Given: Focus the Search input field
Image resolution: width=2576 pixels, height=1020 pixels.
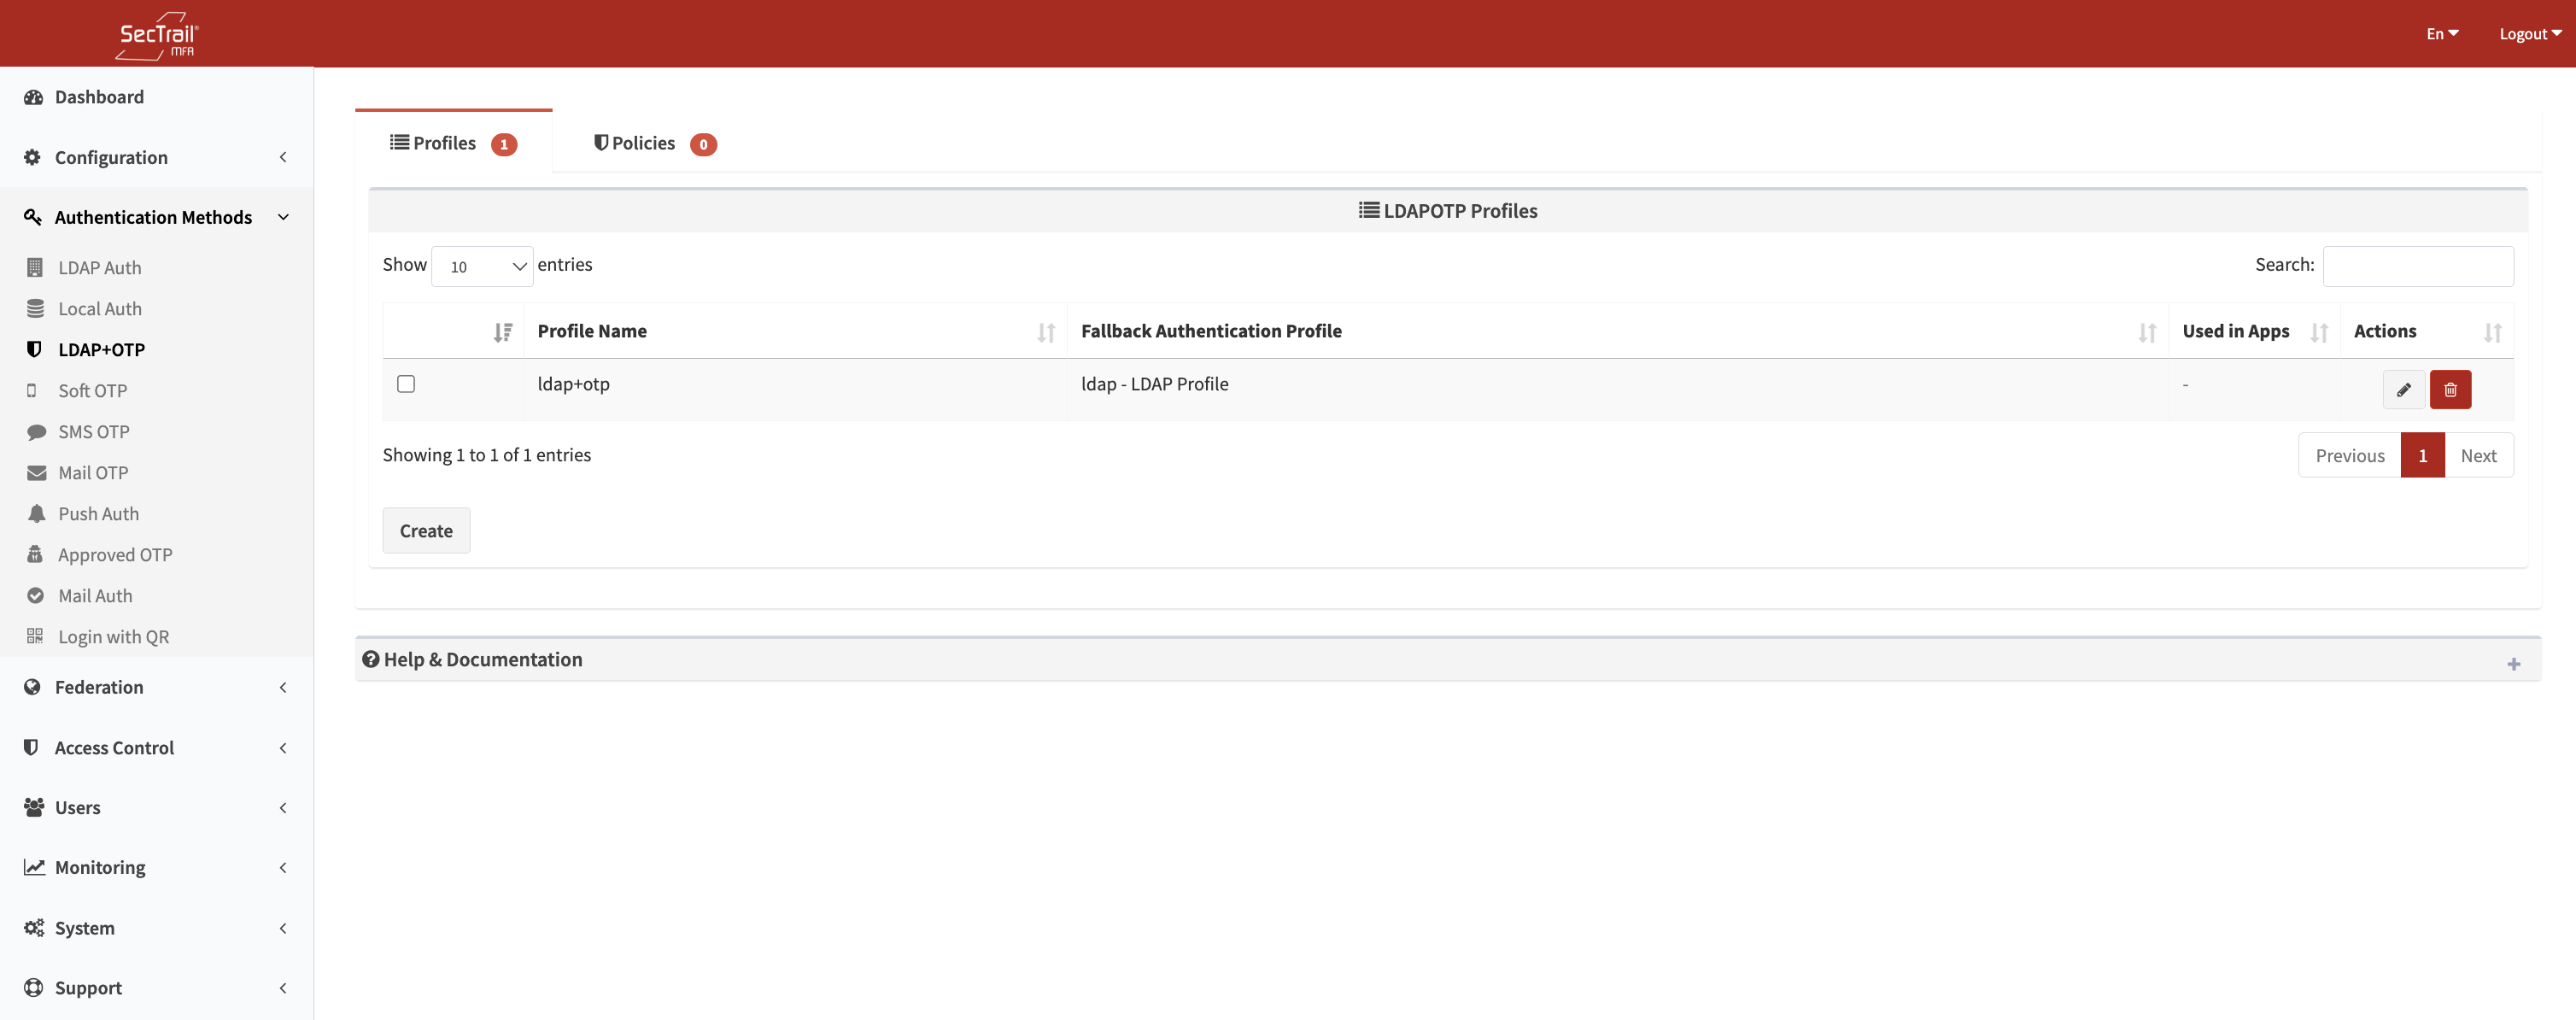Looking at the screenshot, I should tap(2417, 266).
